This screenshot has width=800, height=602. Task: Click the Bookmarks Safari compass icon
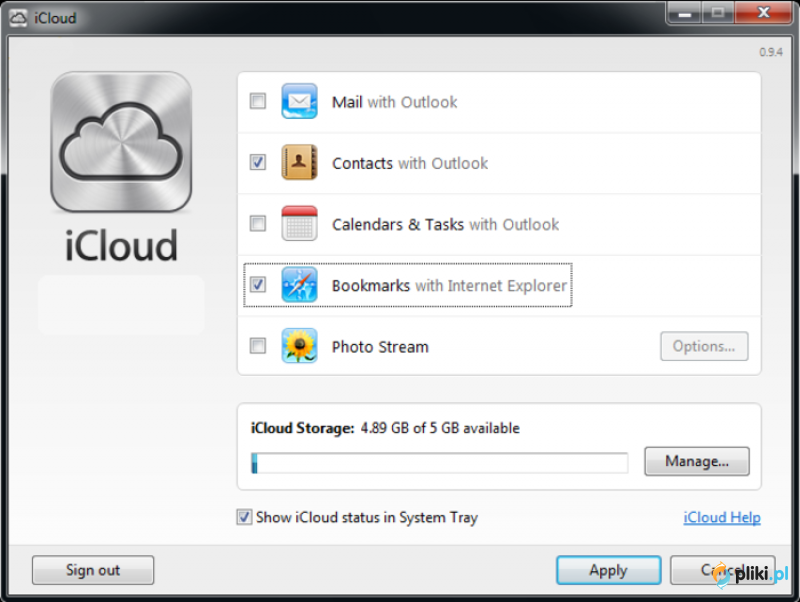pyautogui.click(x=299, y=285)
